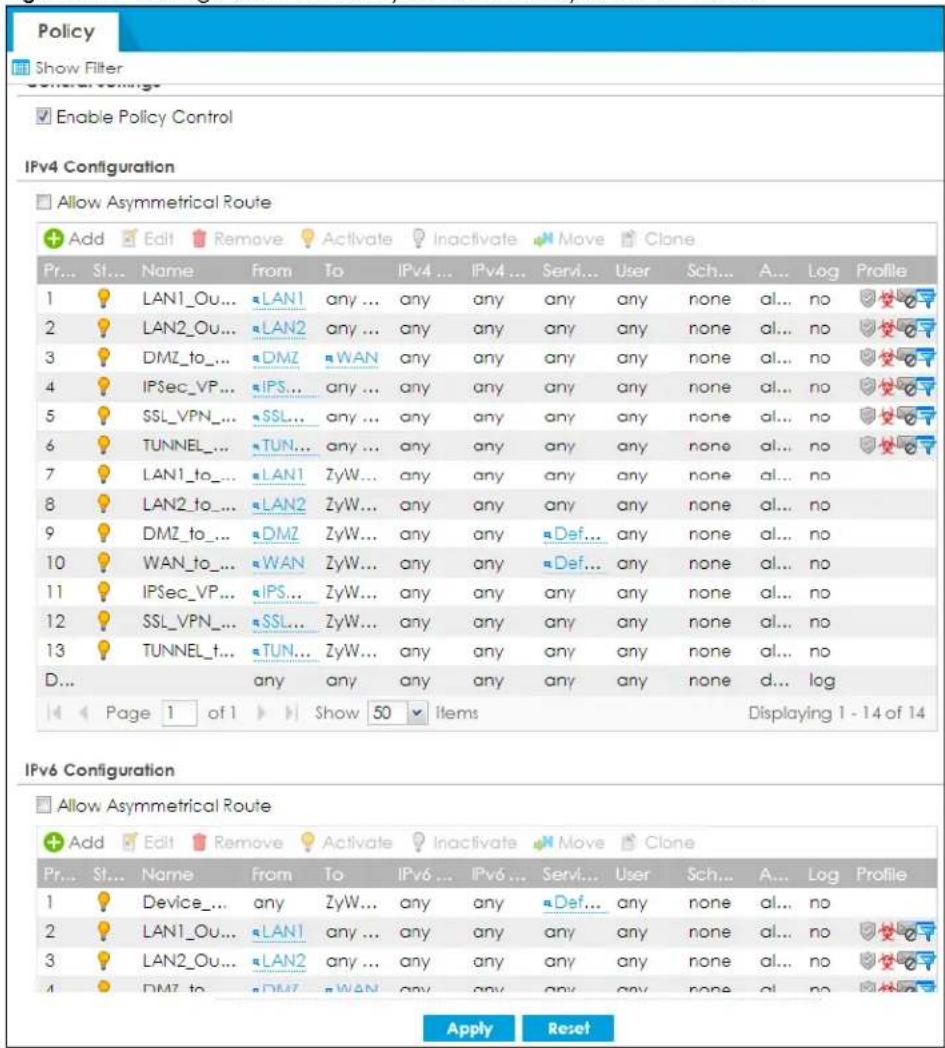Click 'Displaying 1 - 14 of 14' text
This screenshot has height=1048, width=945.
coord(836,713)
